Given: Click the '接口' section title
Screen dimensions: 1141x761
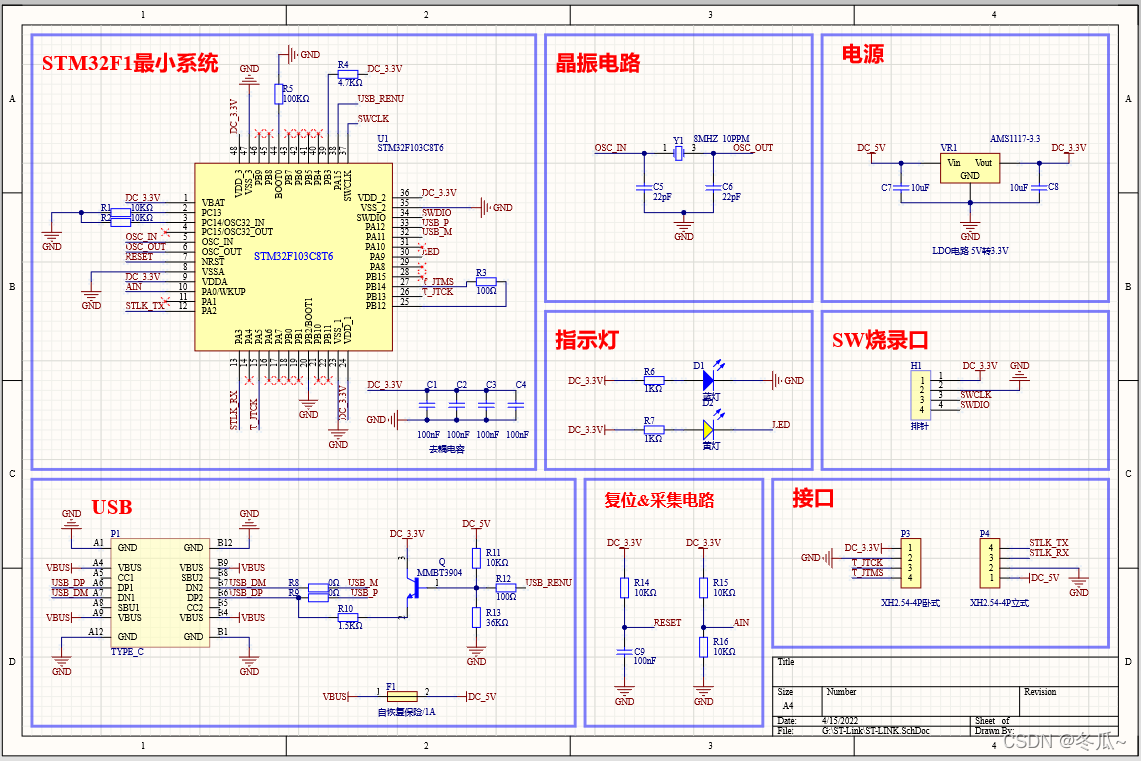Looking at the screenshot, I should point(813,498).
